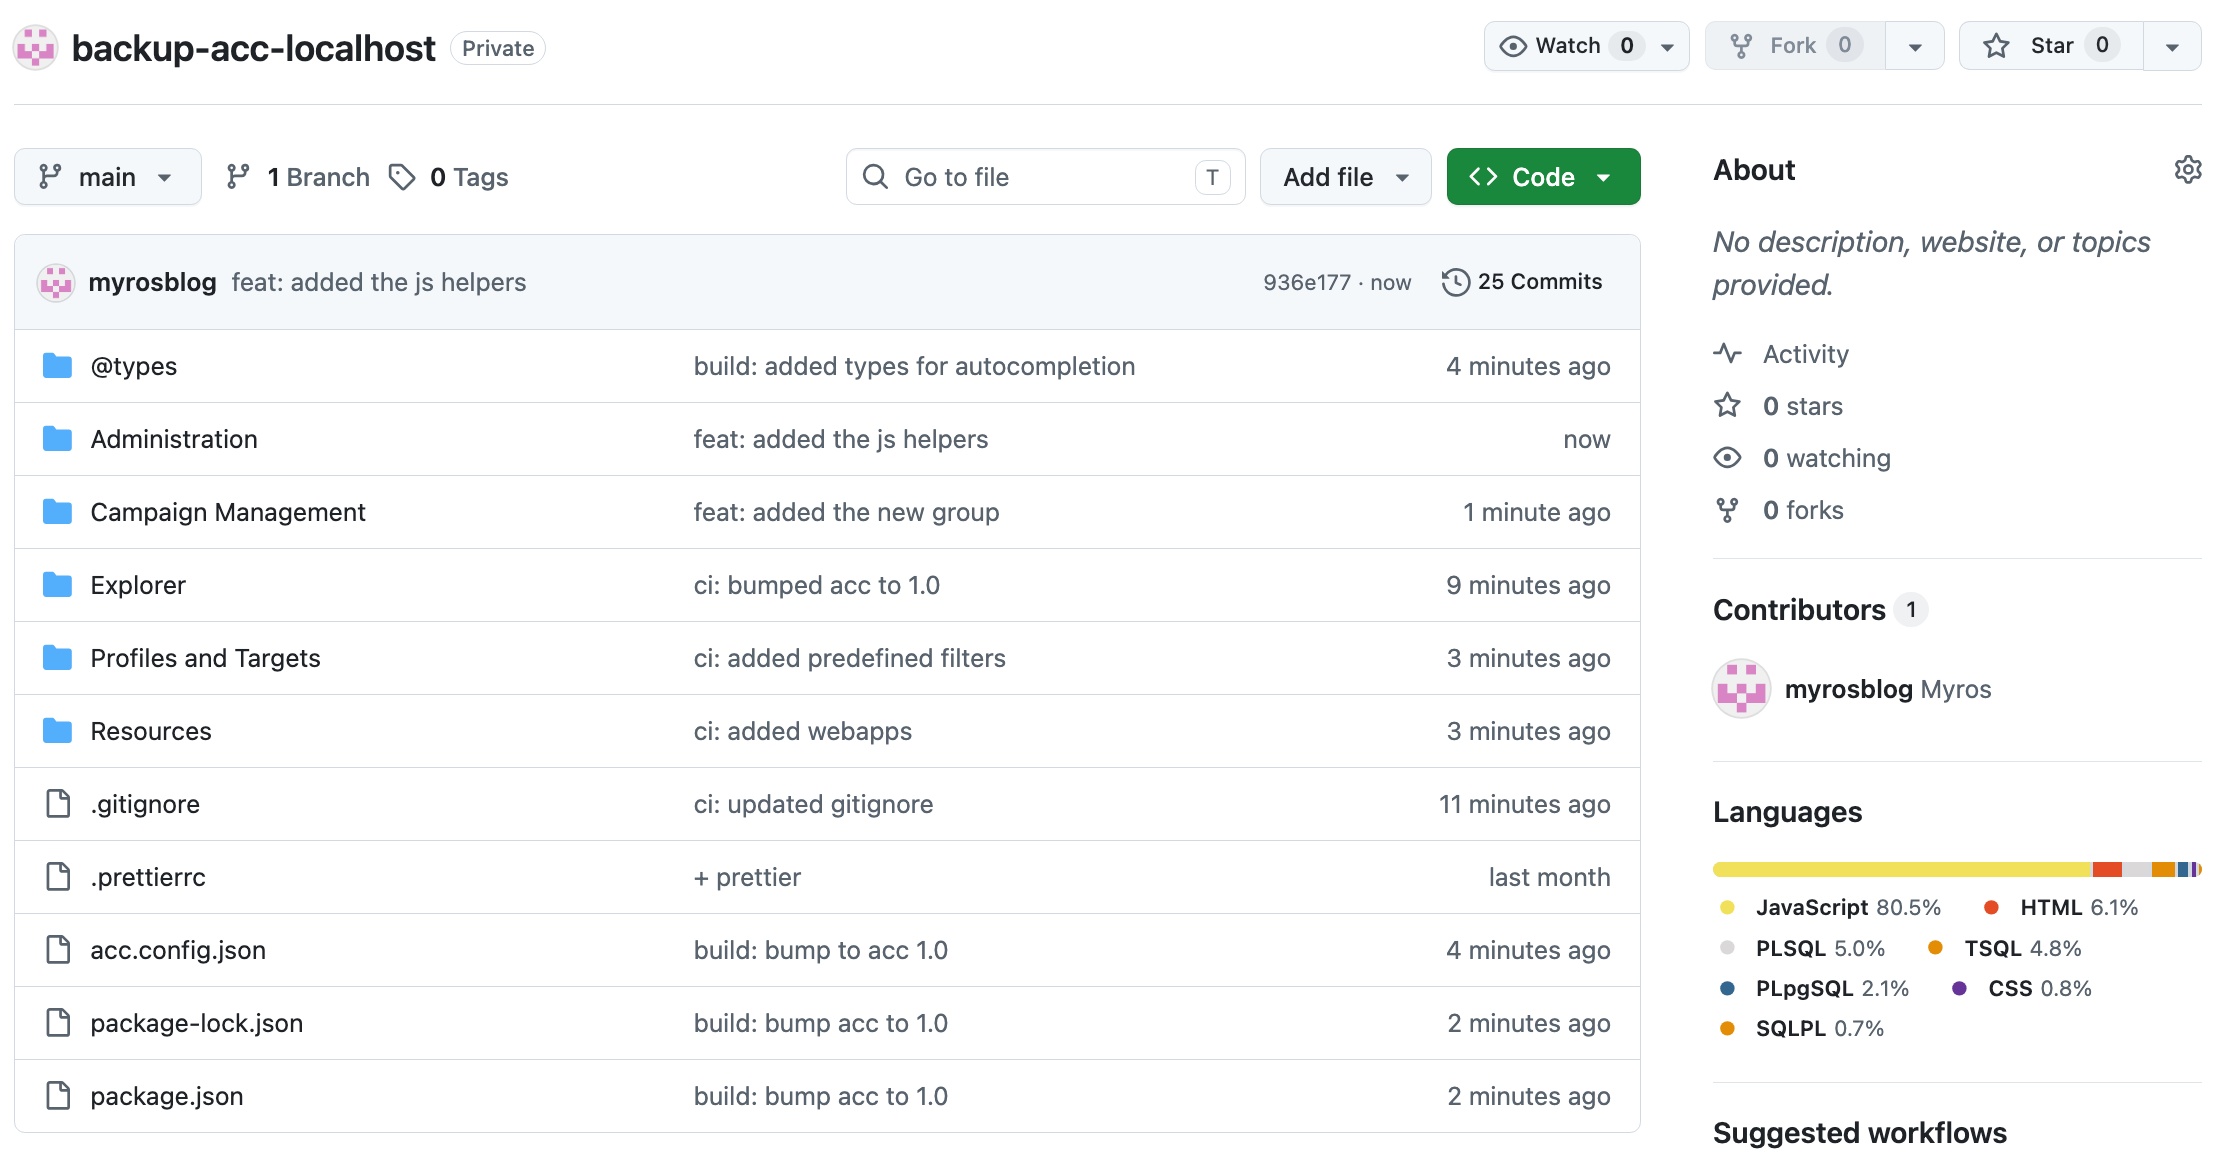The width and height of the screenshot is (2230, 1158).
Task: Click the .gitignore file icon
Action: point(59,803)
